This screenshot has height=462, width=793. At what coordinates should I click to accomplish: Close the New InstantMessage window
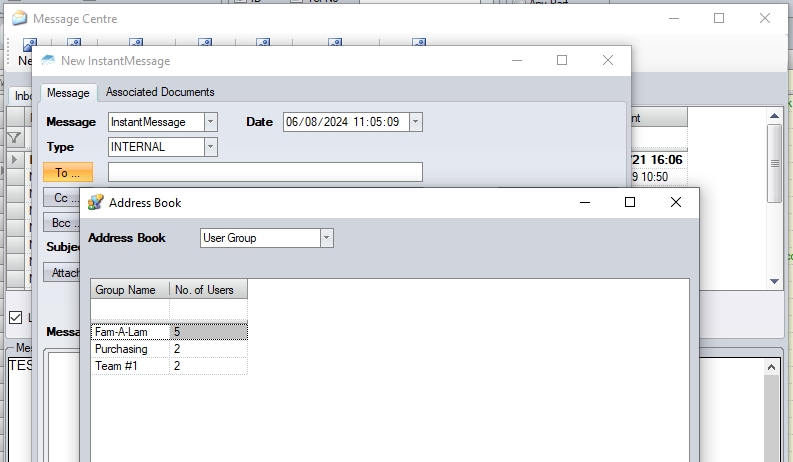(608, 60)
